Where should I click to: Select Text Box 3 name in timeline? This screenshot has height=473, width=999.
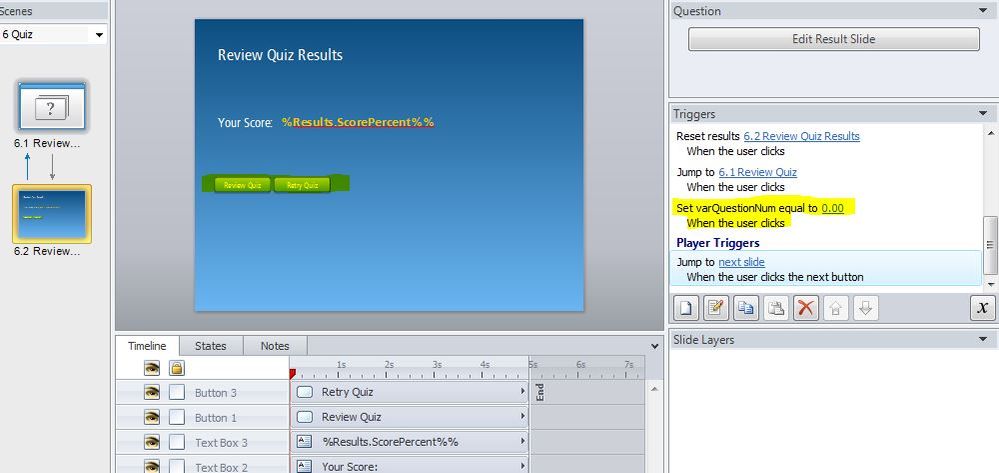click(x=221, y=442)
